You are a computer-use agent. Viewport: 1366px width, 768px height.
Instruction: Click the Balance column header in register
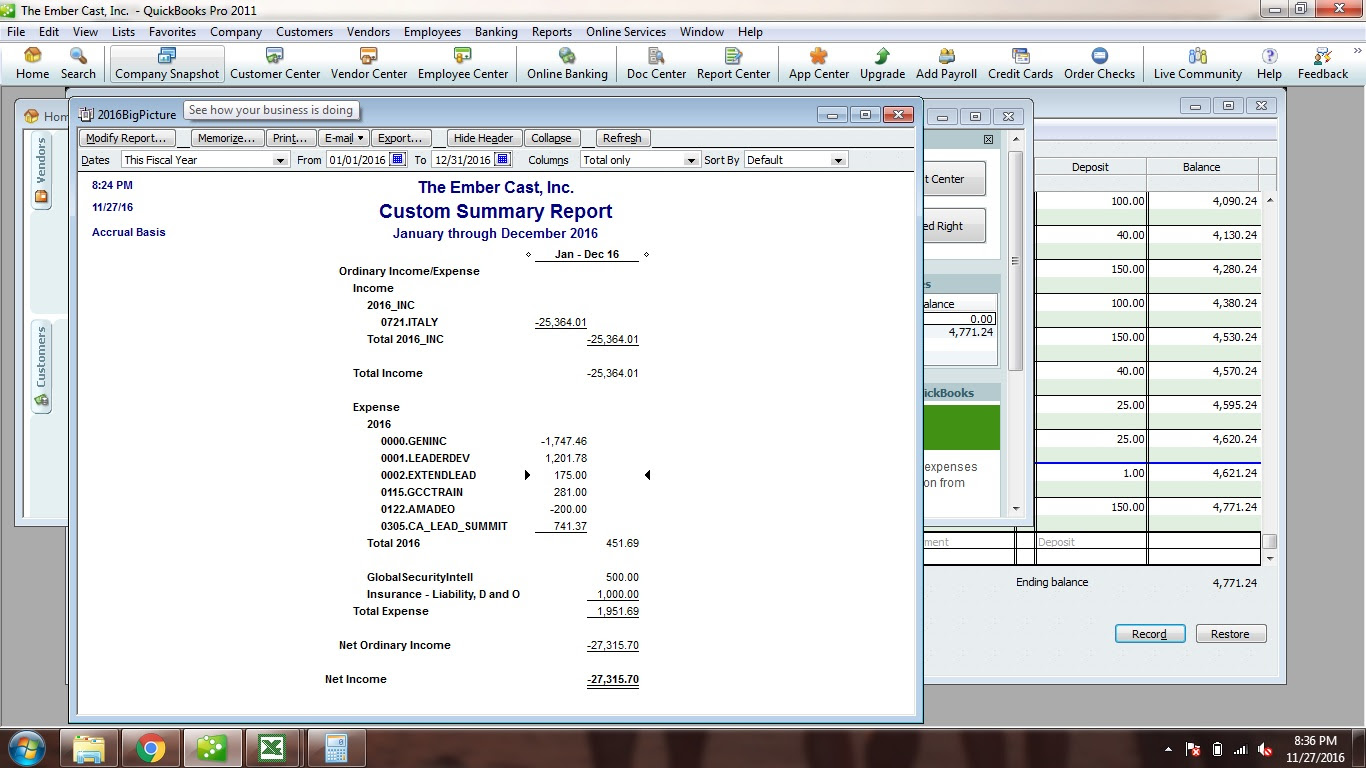pos(1201,167)
